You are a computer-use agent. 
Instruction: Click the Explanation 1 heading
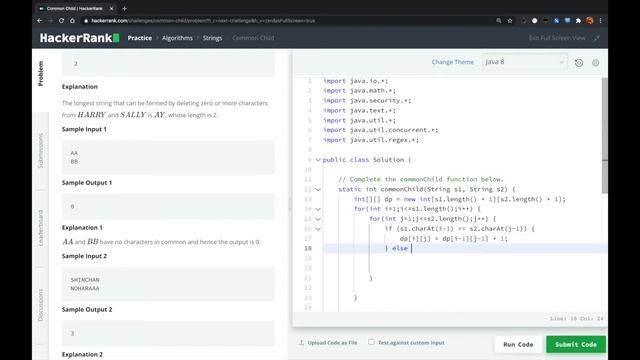point(82,228)
